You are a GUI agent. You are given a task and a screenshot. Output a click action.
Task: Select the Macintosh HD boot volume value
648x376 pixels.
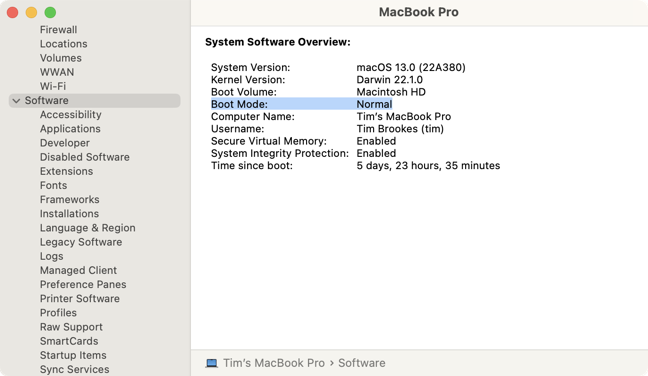[x=391, y=92]
